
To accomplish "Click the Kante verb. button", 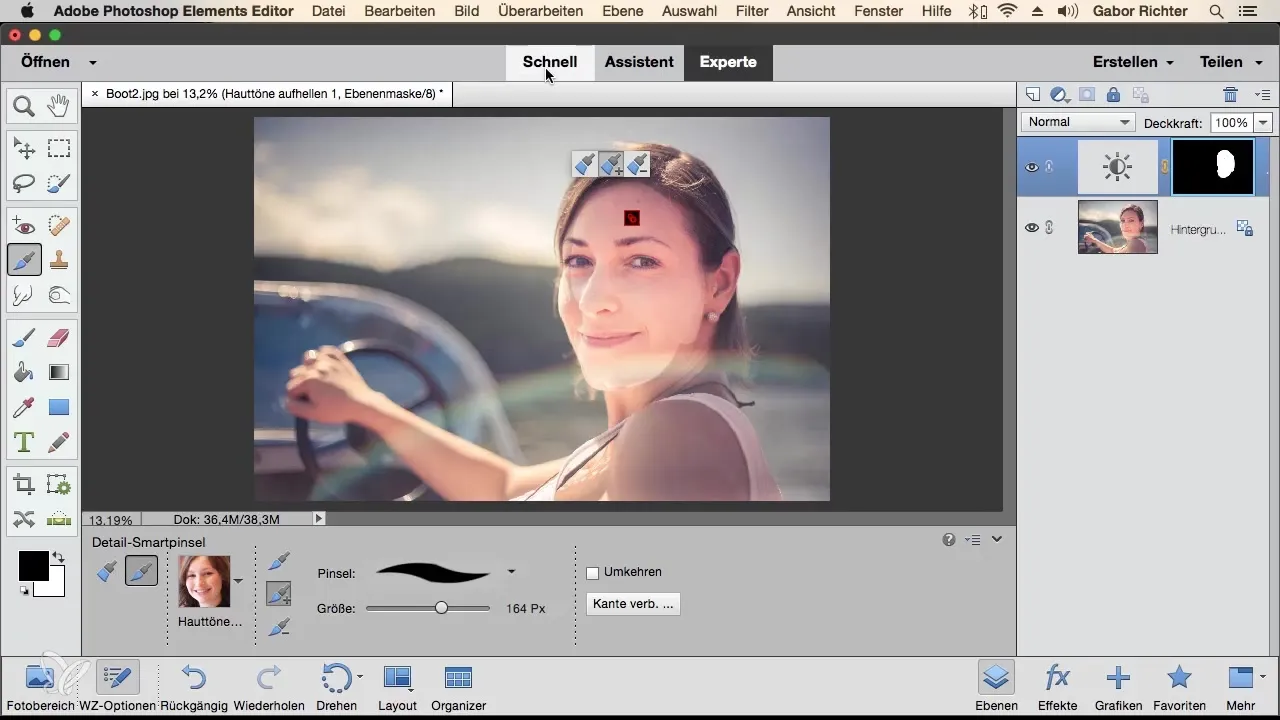I will coord(633,604).
